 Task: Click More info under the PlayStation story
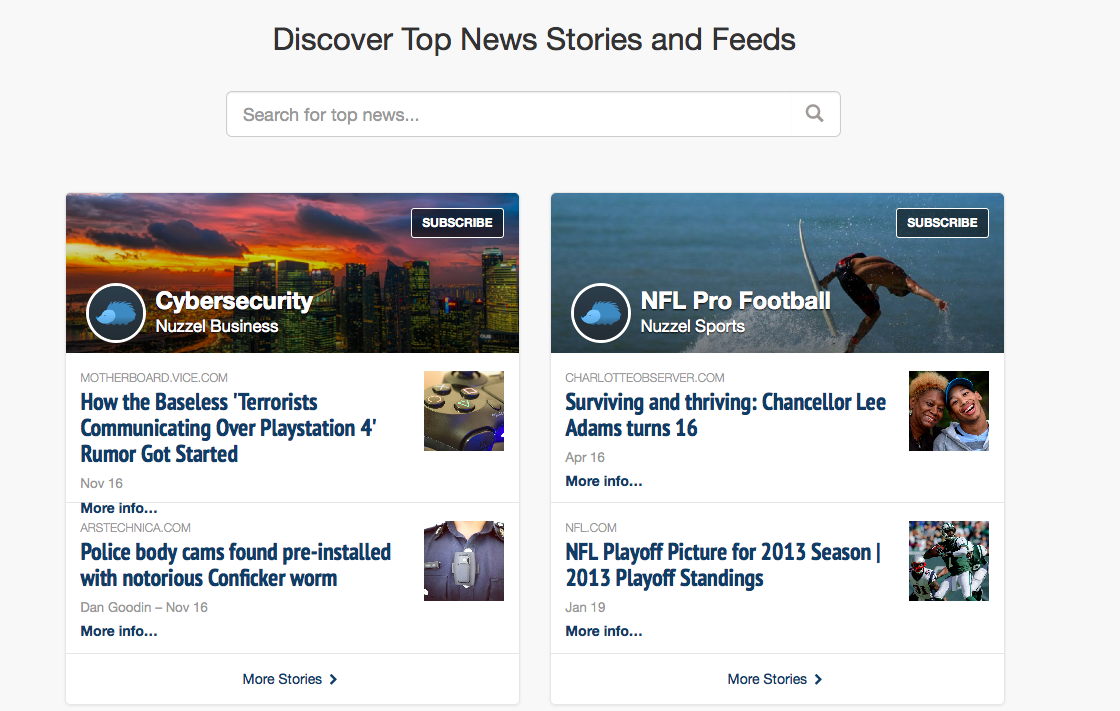point(118,507)
